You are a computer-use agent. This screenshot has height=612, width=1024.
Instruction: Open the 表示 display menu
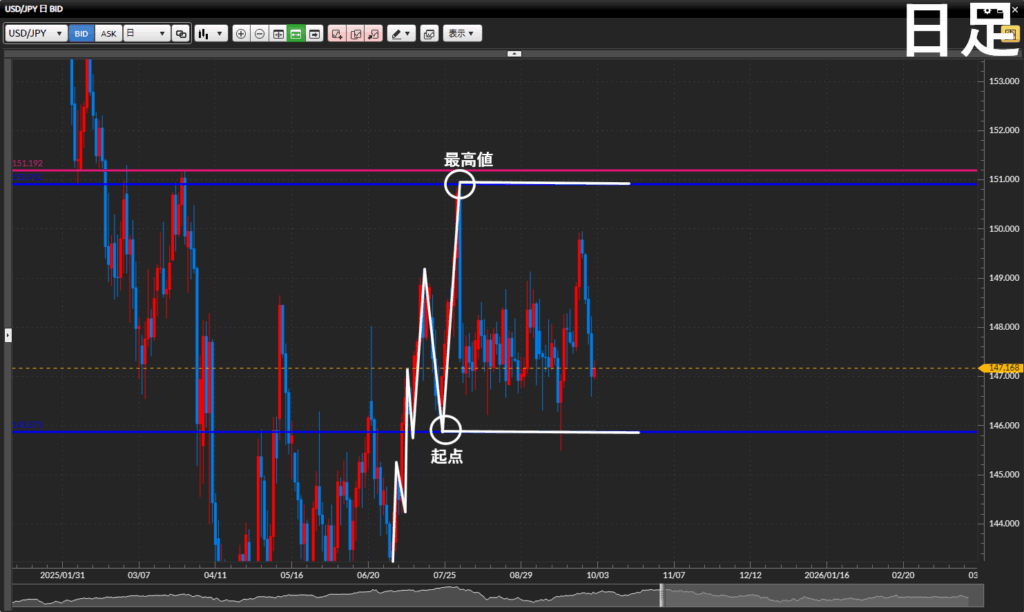click(x=462, y=33)
